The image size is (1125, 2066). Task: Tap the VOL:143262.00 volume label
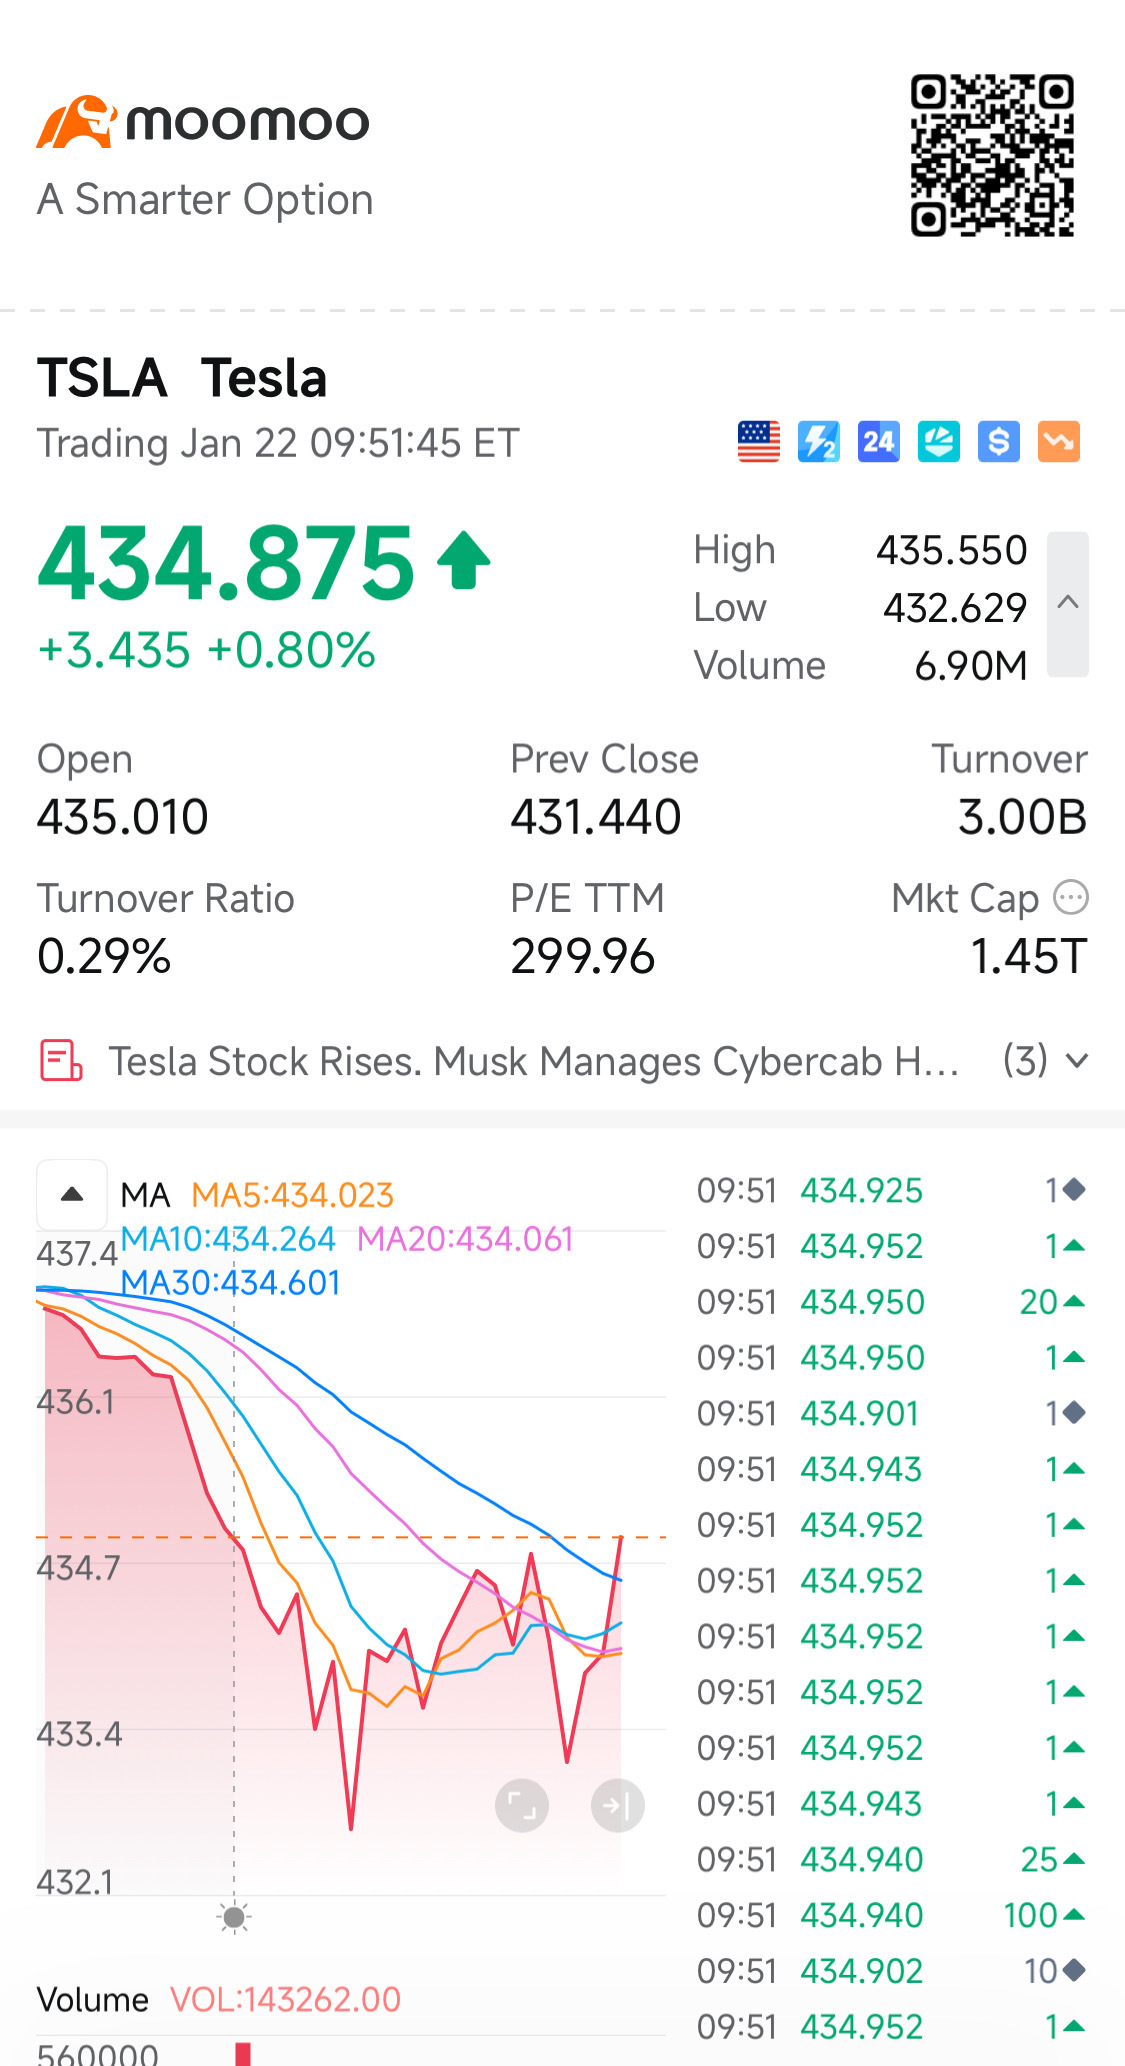(285, 1999)
